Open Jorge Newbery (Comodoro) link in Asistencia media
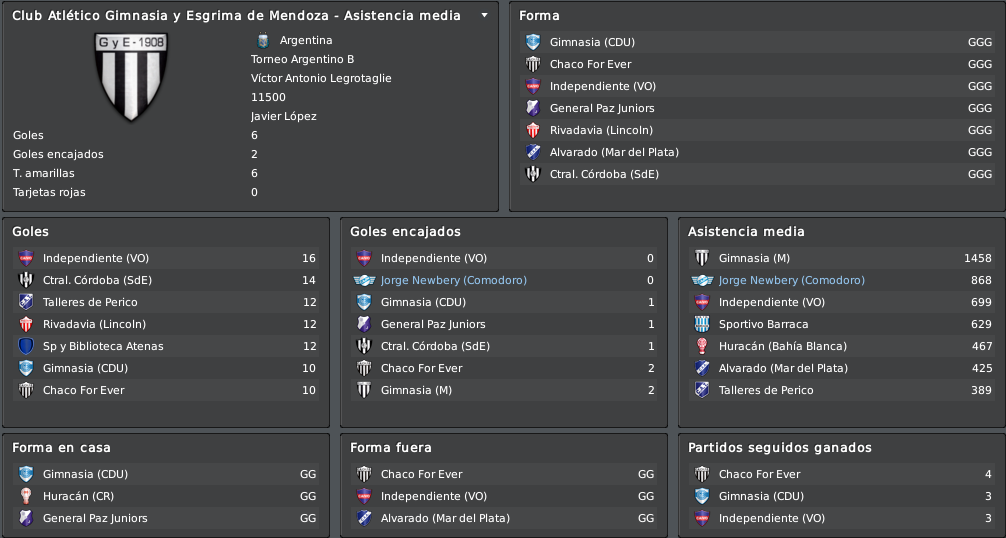The height and width of the screenshot is (538, 1006). (x=792, y=280)
